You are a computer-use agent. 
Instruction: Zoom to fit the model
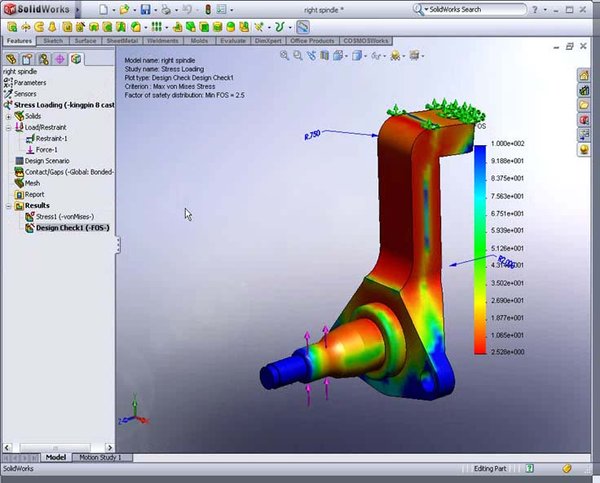[284, 56]
